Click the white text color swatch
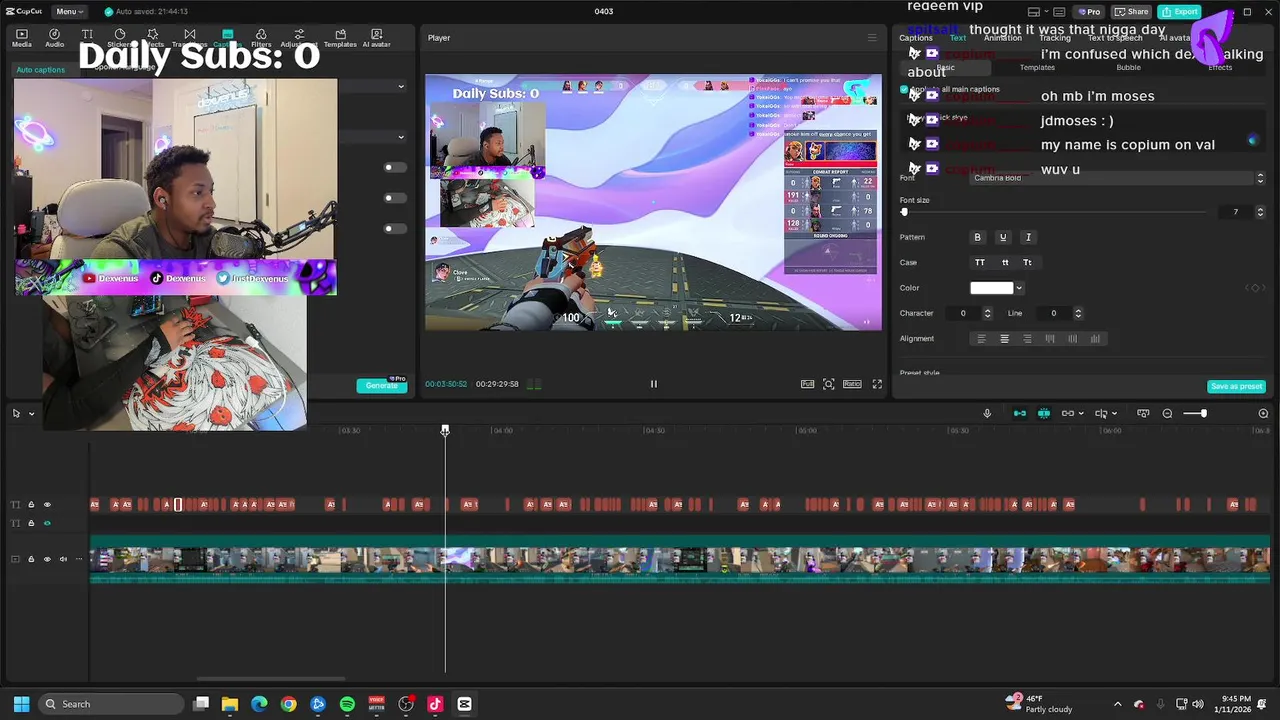 point(991,288)
